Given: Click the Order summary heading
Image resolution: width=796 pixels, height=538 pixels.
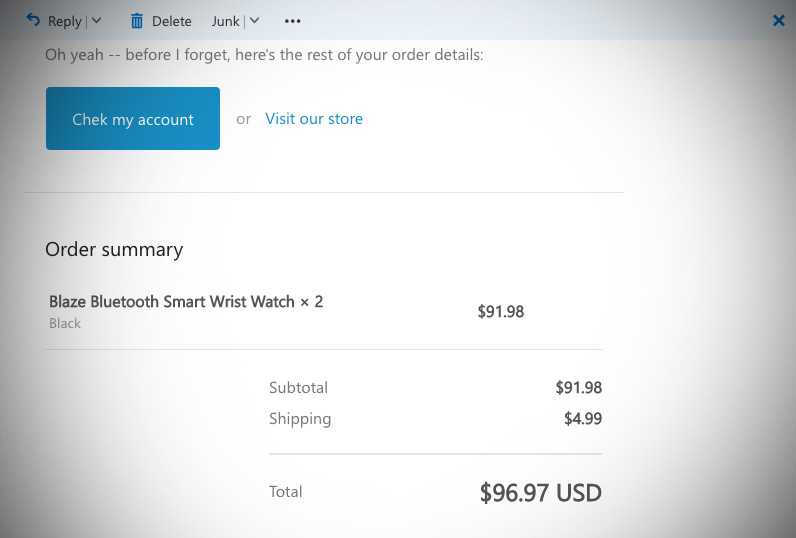Looking at the screenshot, I should [114, 250].
